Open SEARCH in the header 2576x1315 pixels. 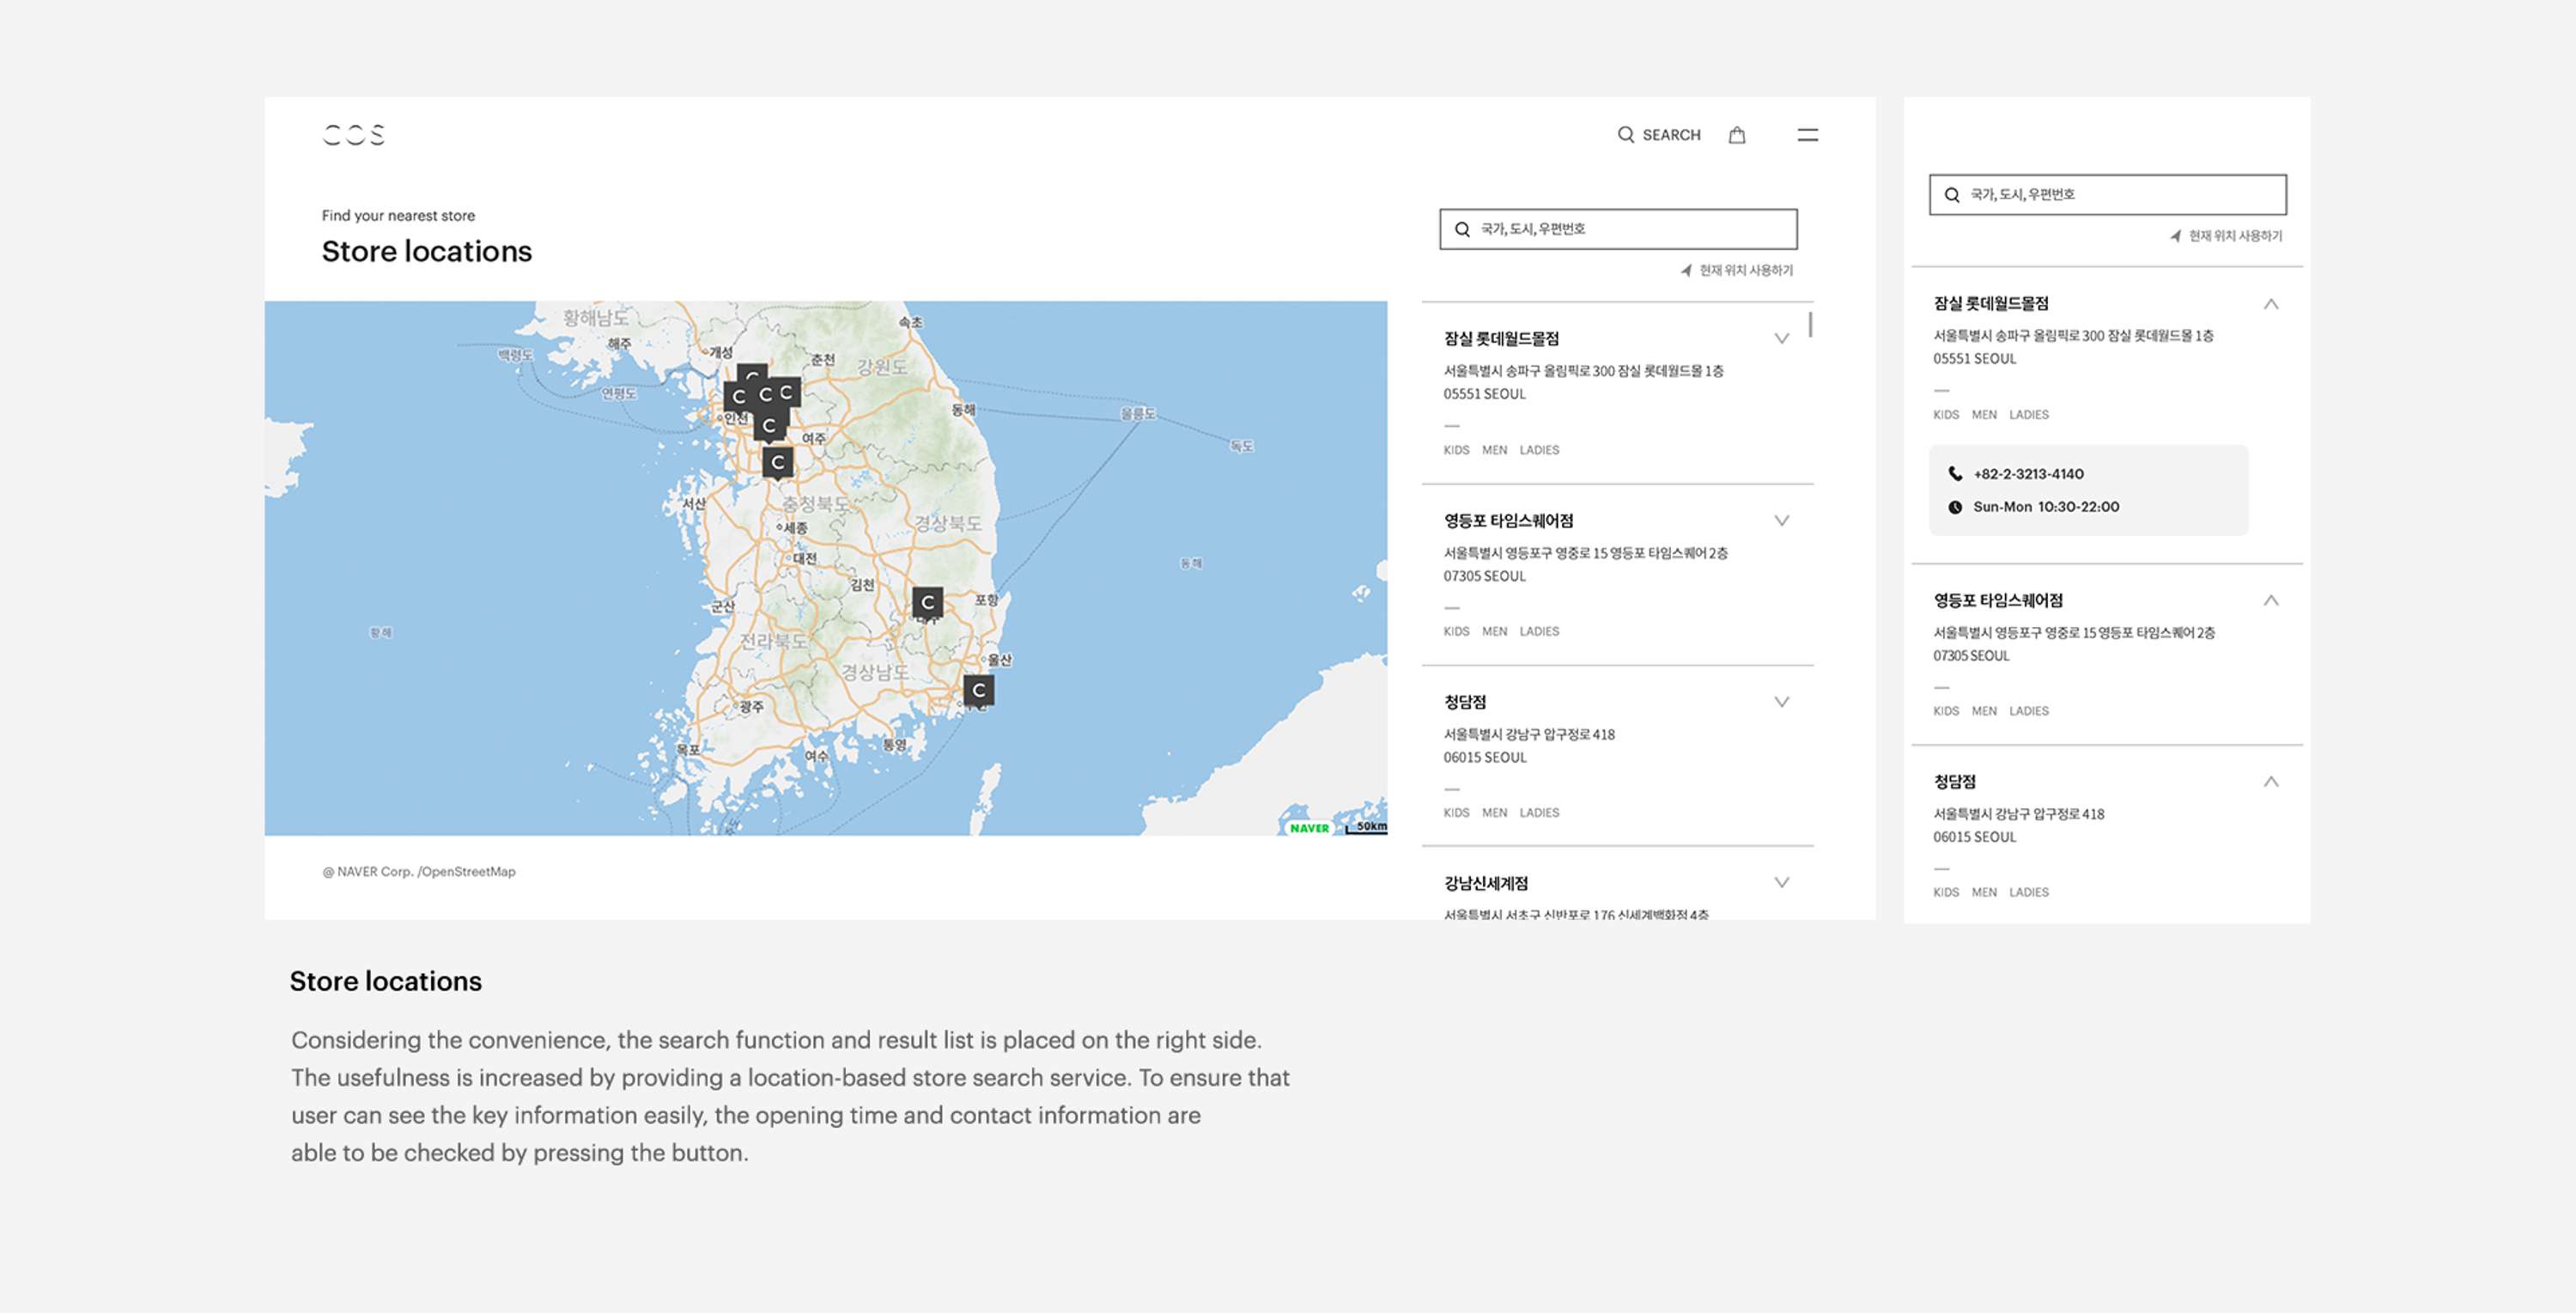click(1659, 135)
